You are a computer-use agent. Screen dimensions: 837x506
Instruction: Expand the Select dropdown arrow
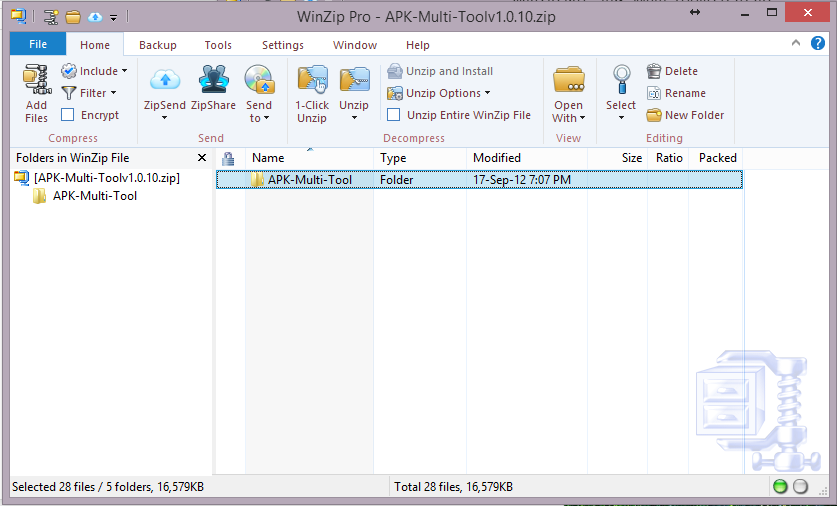click(x=621, y=118)
